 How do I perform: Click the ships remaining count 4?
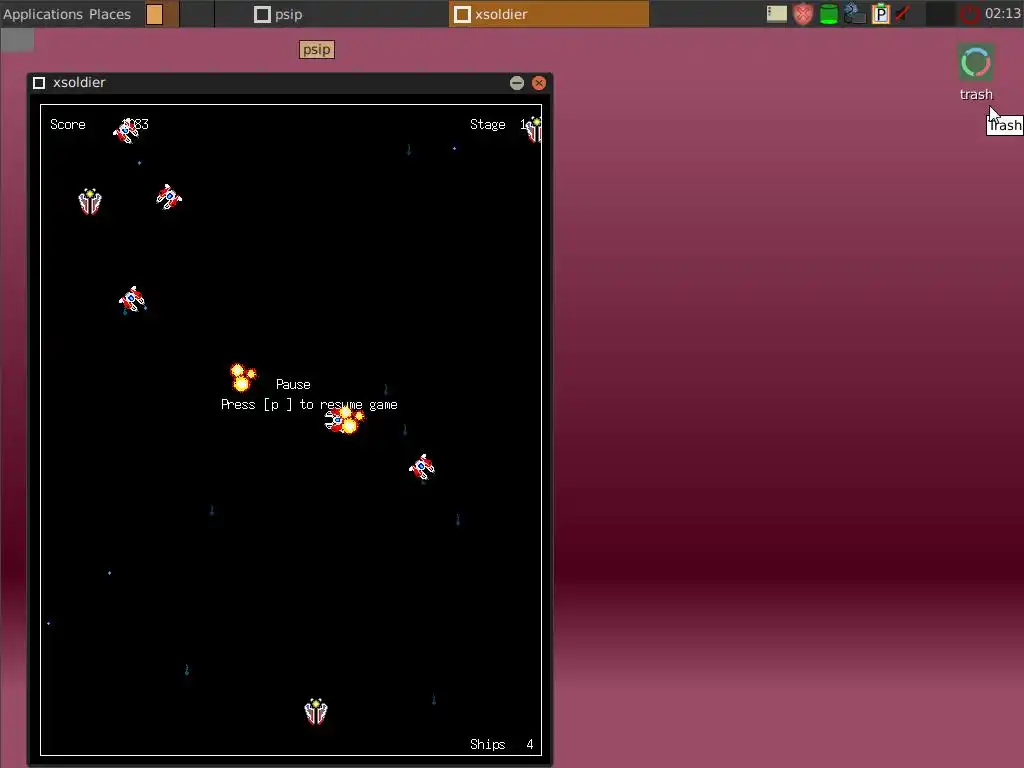coord(530,744)
